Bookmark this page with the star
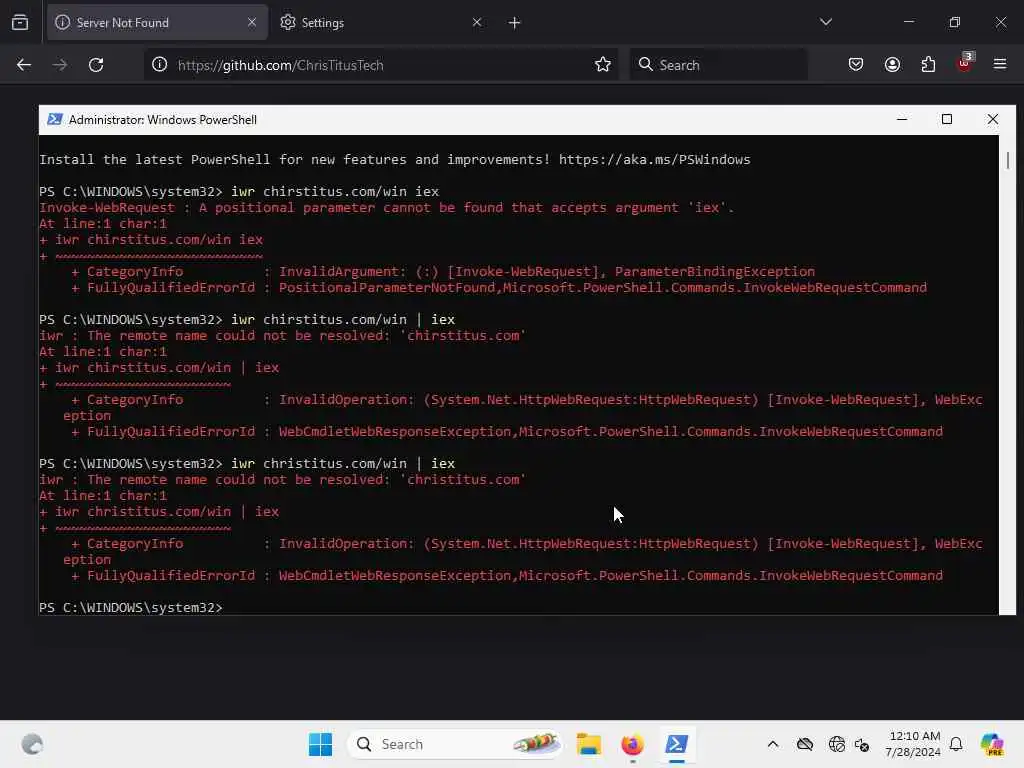 click(603, 65)
